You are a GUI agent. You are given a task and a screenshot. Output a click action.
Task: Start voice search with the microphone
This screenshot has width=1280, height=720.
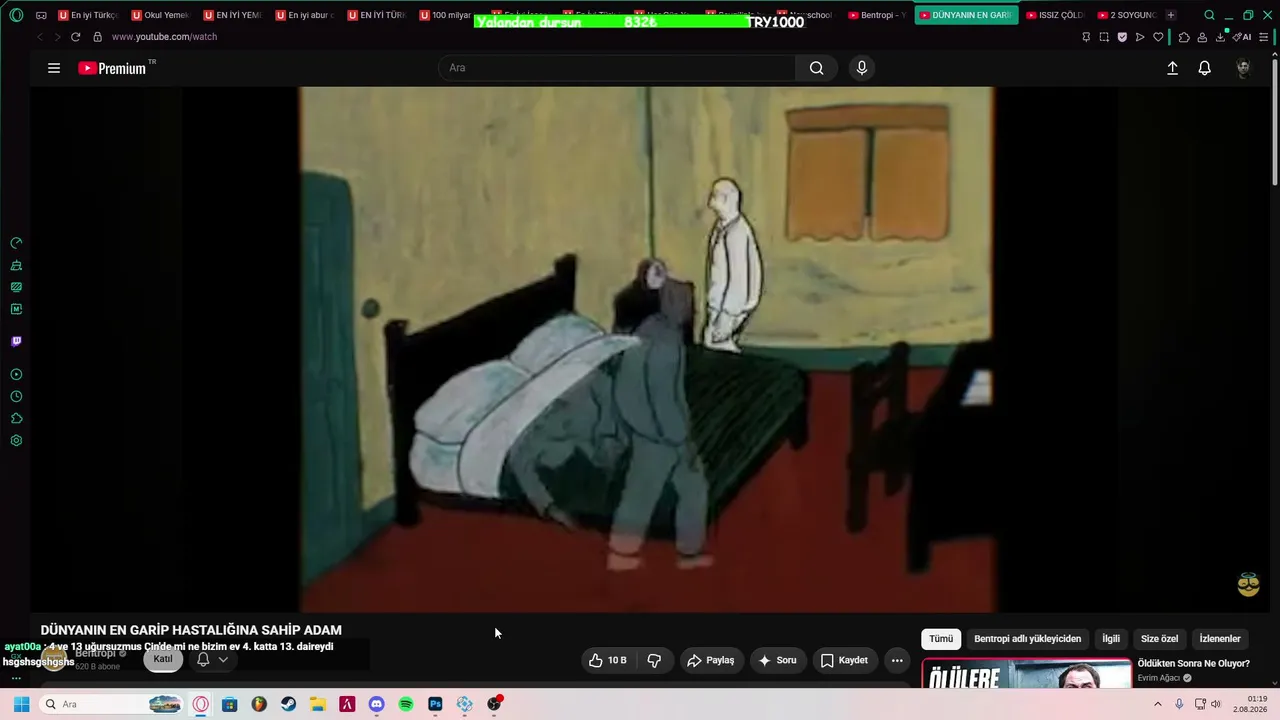click(x=862, y=68)
